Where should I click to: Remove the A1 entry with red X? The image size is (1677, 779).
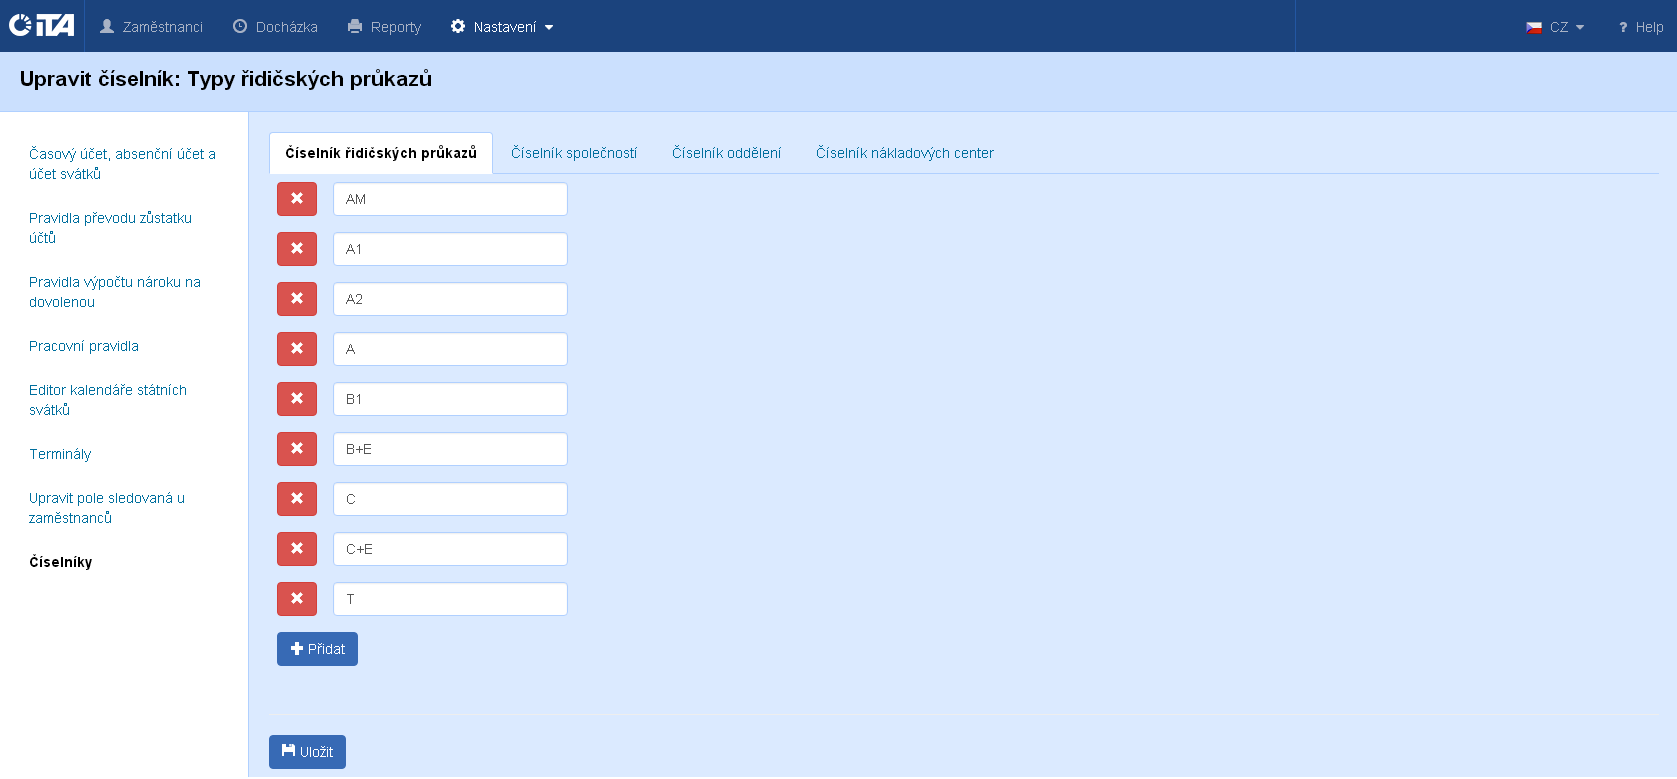click(297, 249)
